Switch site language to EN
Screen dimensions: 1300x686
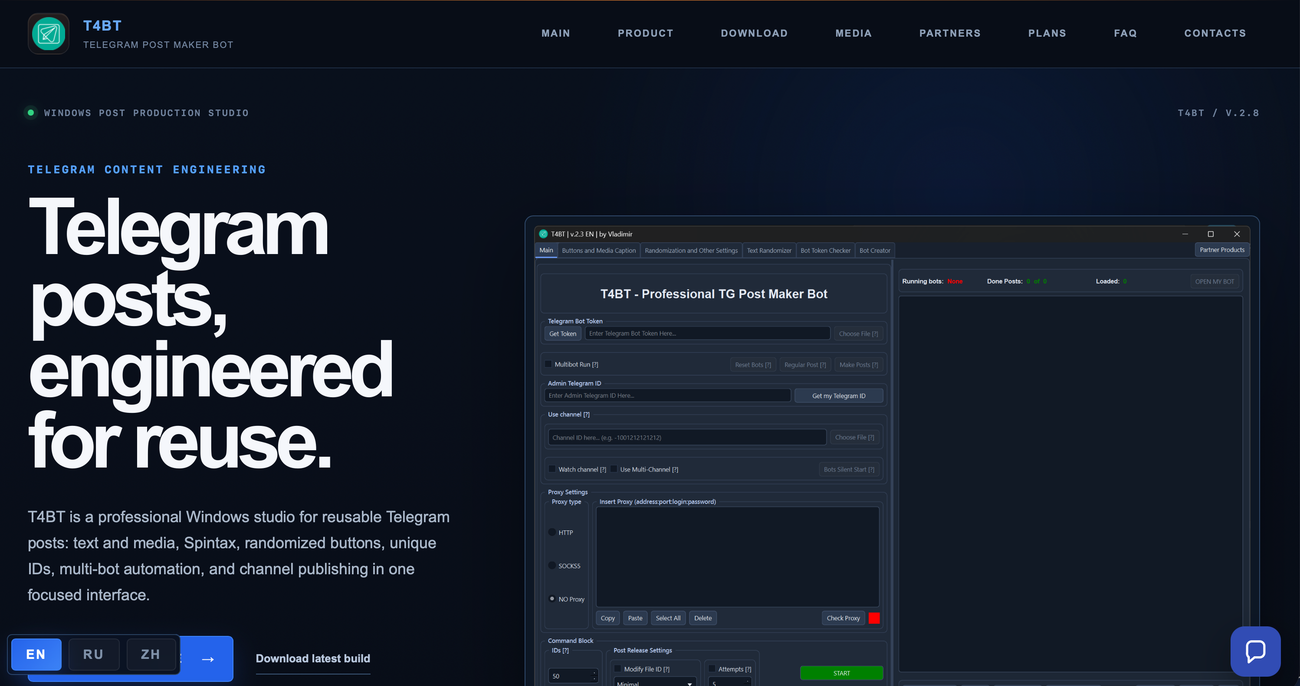(x=36, y=655)
